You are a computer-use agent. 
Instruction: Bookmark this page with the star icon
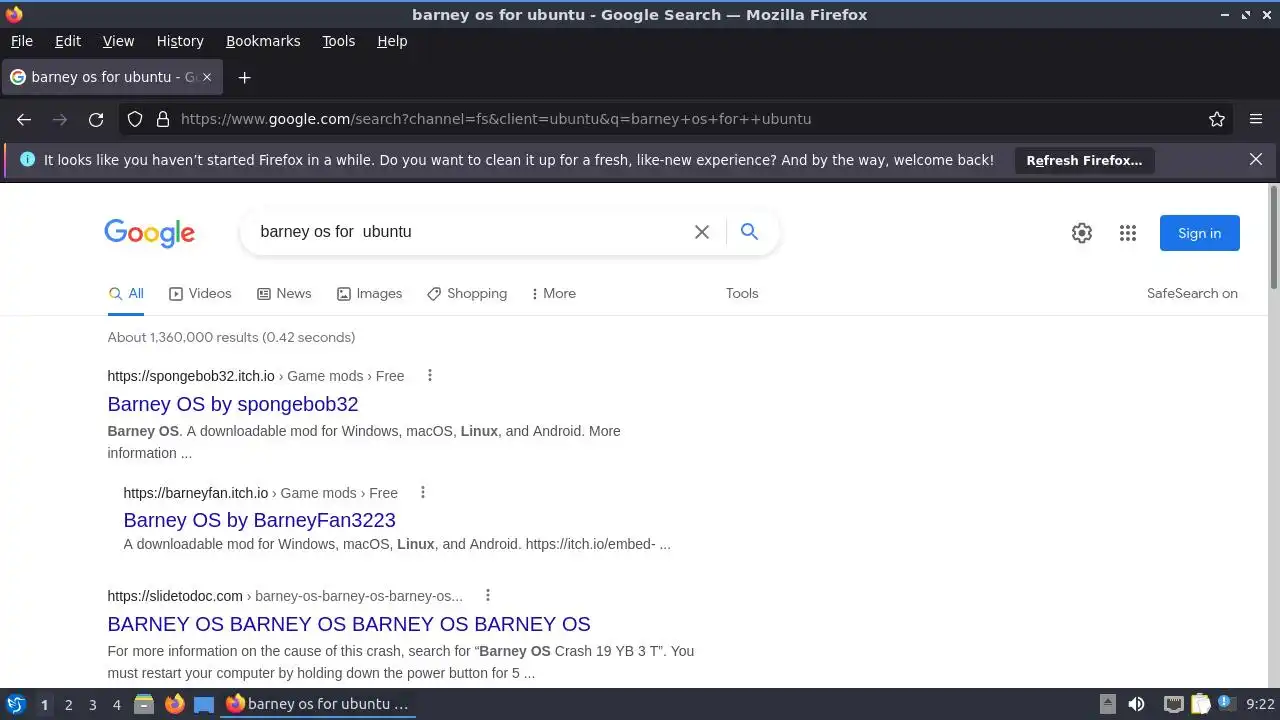[x=1217, y=119]
